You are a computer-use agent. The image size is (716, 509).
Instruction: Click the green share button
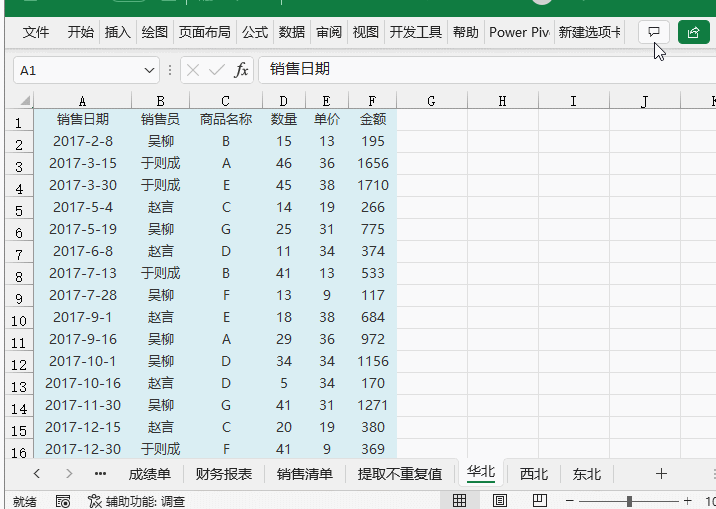(x=693, y=32)
